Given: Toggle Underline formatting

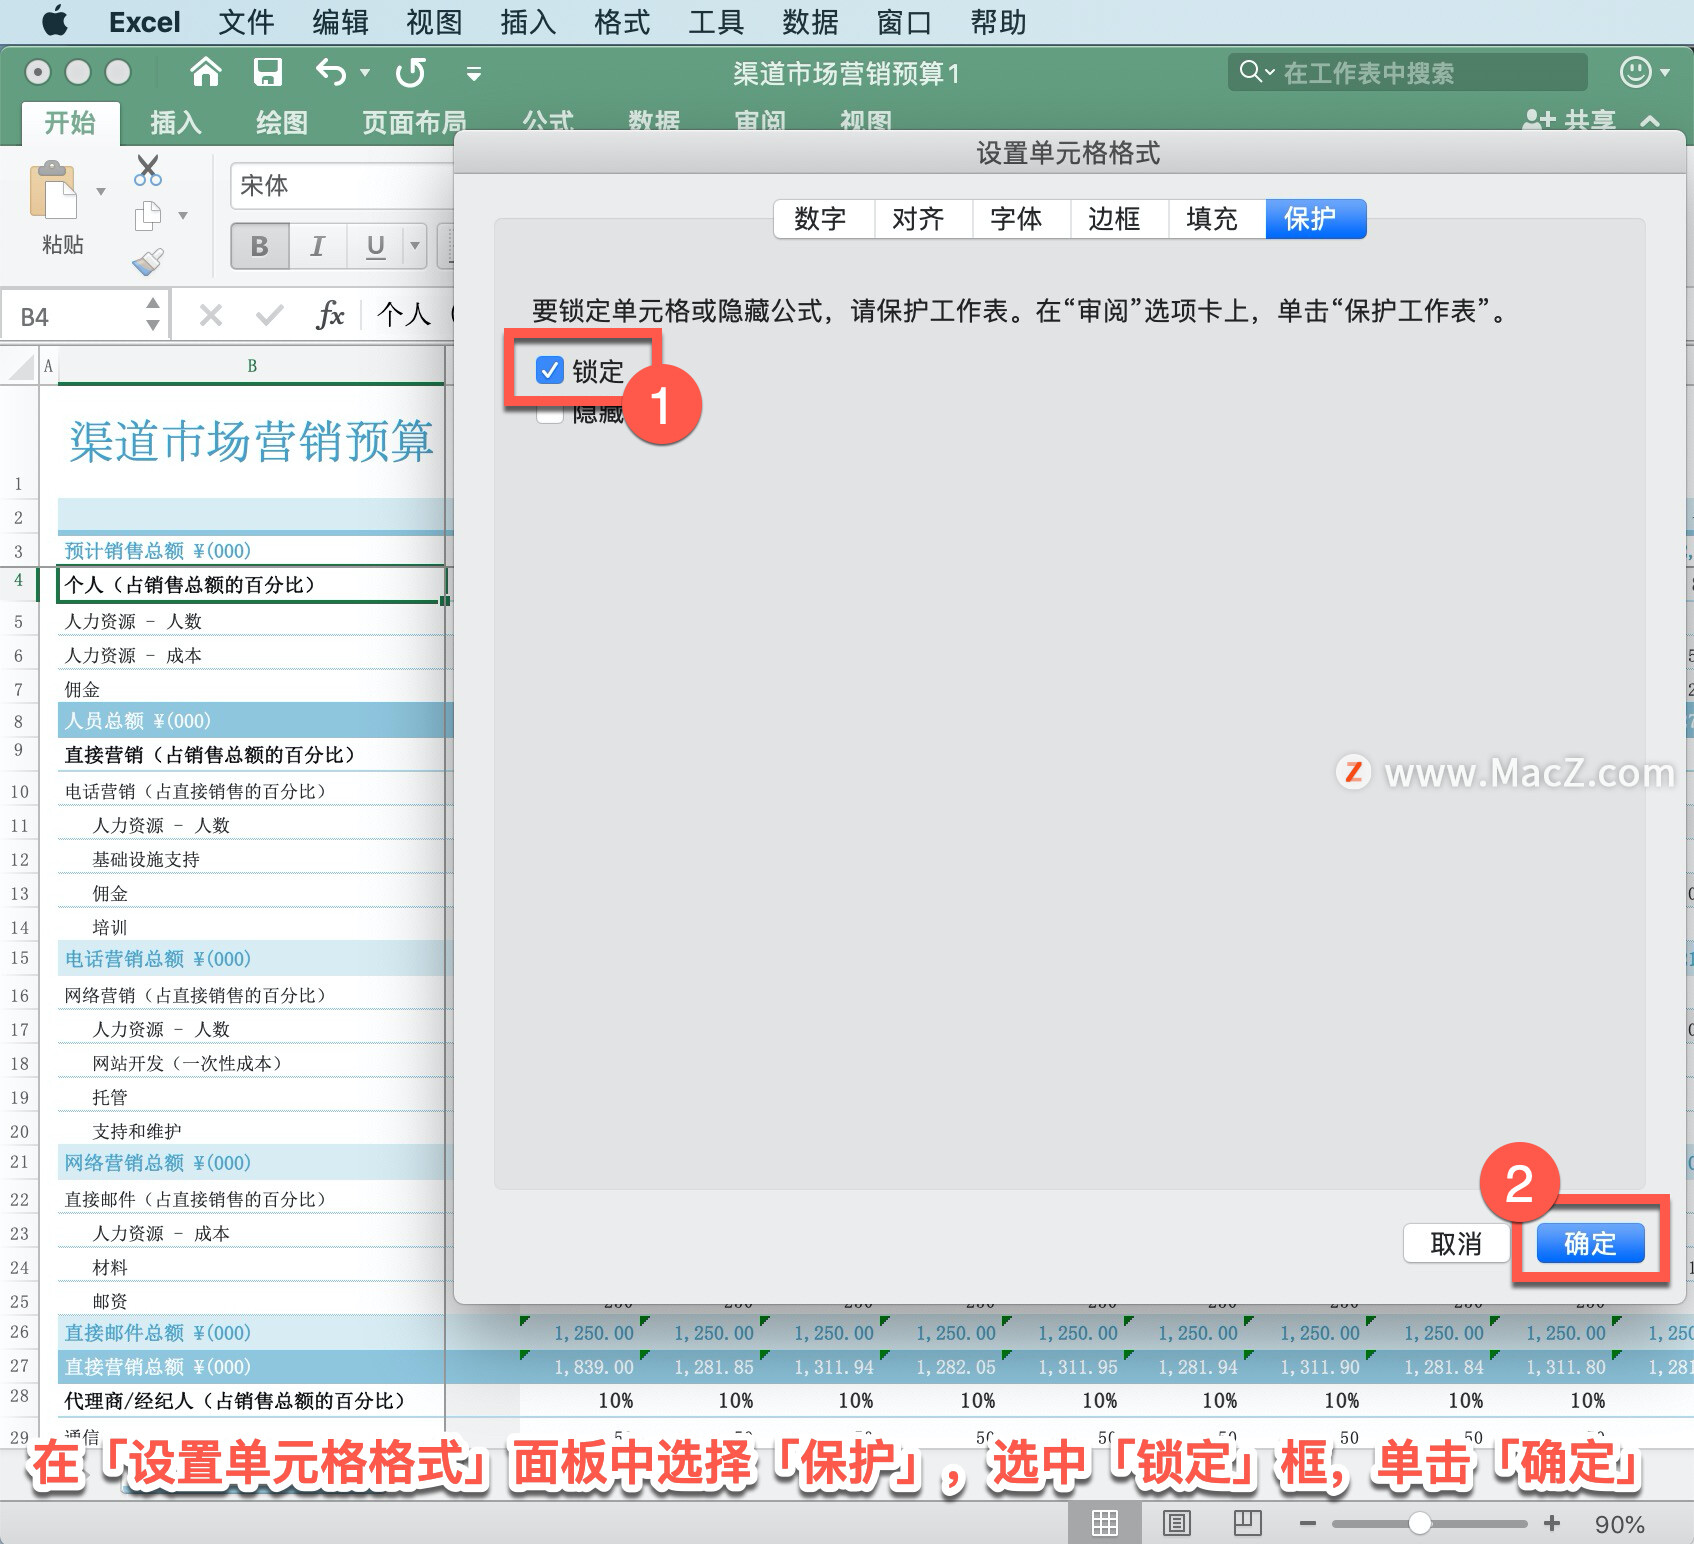Looking at the screenshot, I should coord(376,246).
